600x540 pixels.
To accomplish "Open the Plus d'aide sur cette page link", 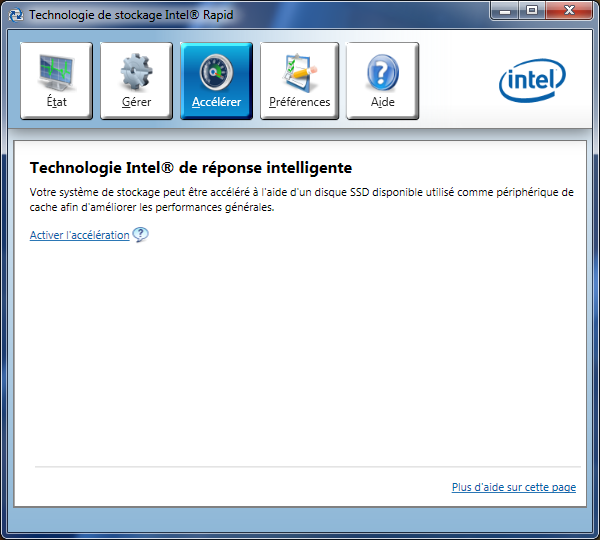I will [x=513, y=487].
